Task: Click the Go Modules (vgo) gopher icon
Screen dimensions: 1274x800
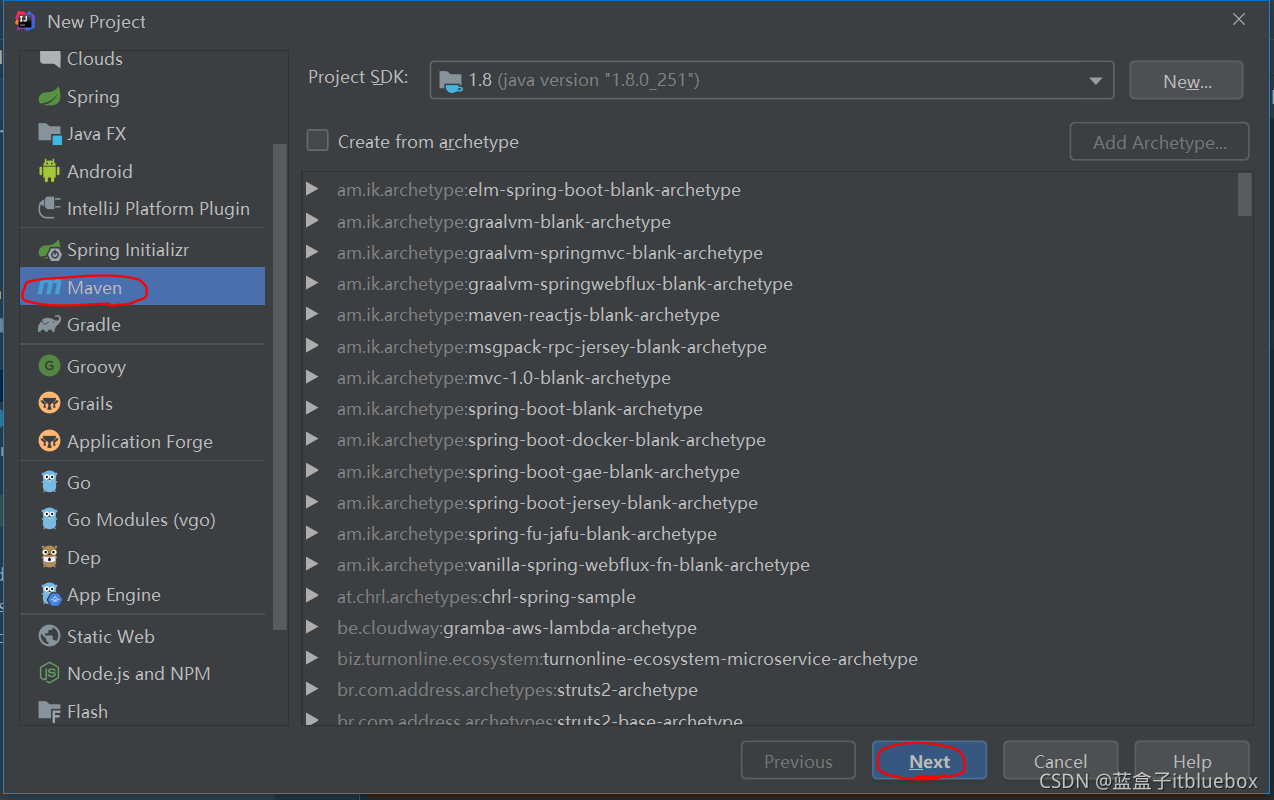Action: point(49,519)
